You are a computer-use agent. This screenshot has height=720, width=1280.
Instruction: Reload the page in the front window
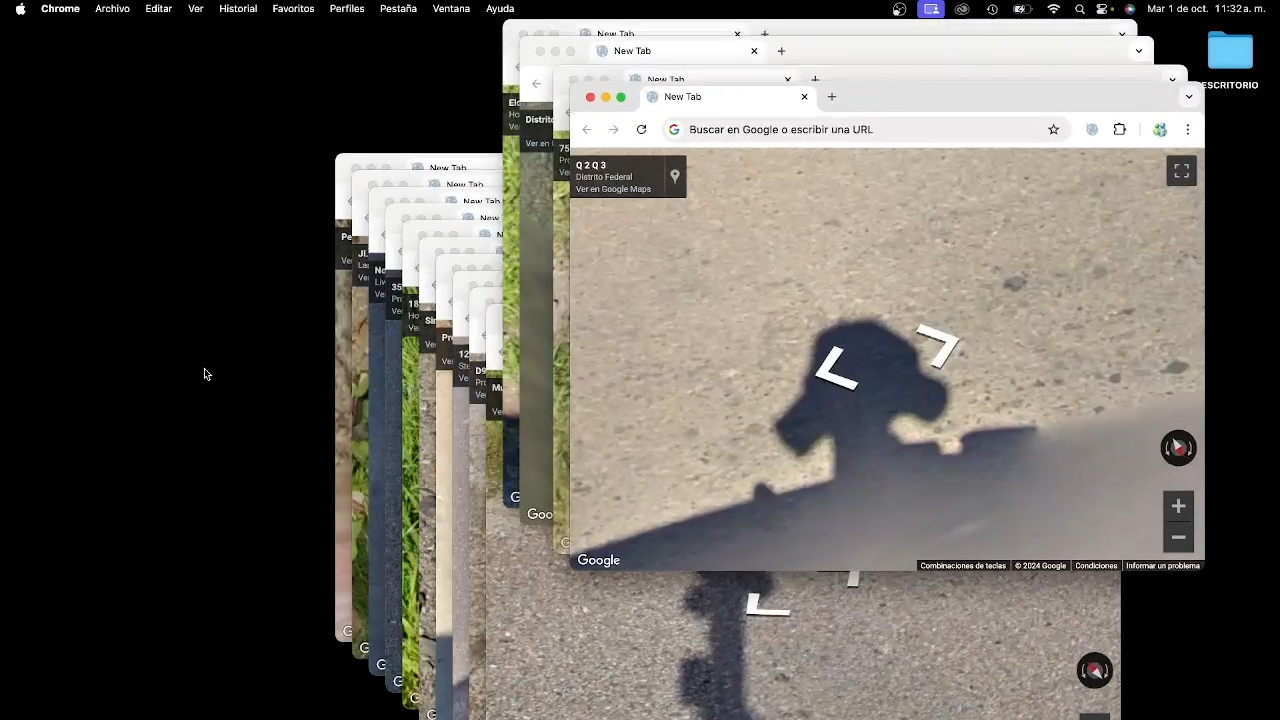[641, 130]
